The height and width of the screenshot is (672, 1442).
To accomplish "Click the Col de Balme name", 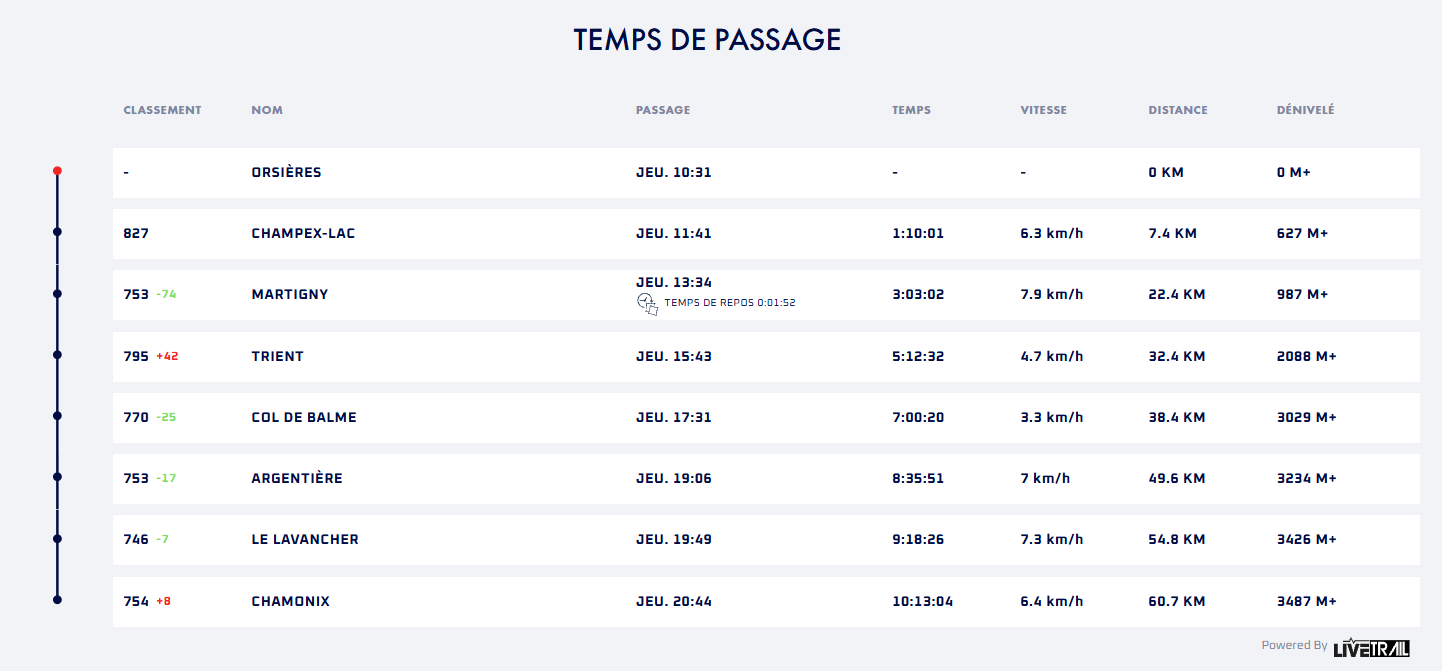I will point(304,417).
